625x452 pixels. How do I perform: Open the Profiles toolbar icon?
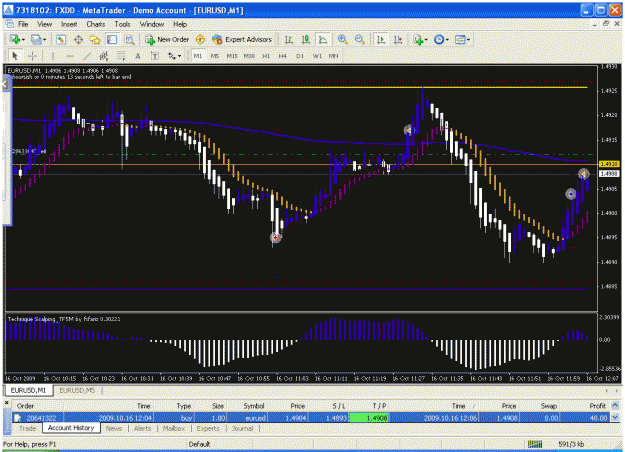(x=36, y=39)
